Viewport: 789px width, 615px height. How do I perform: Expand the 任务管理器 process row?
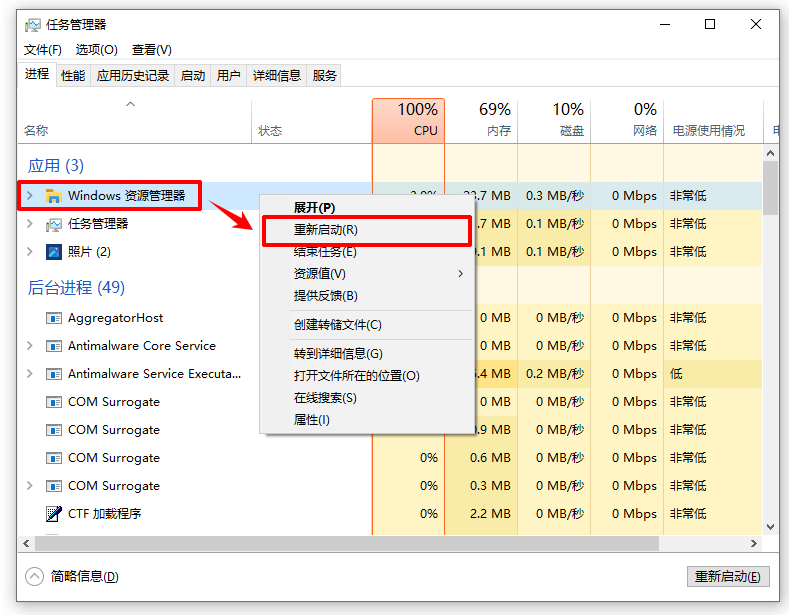click(x=30, y=223)
